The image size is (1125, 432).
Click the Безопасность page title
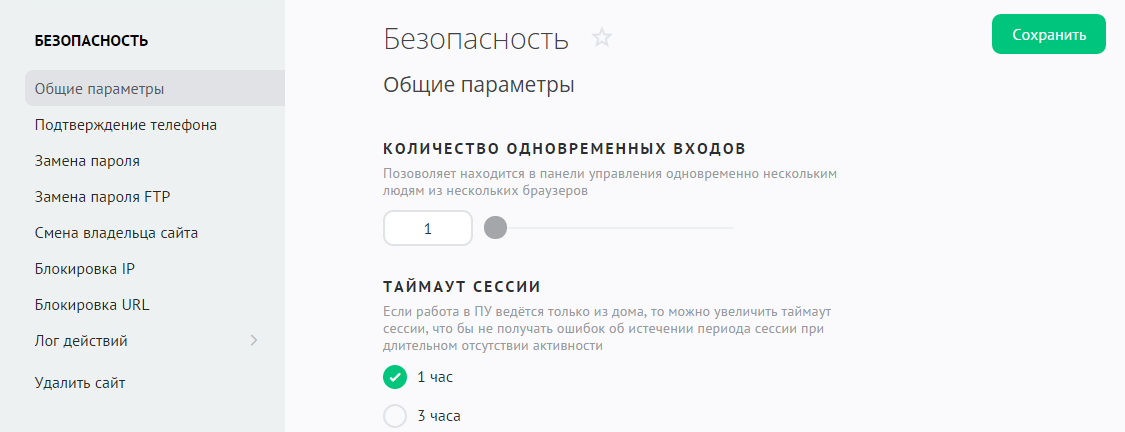point(476,39)
